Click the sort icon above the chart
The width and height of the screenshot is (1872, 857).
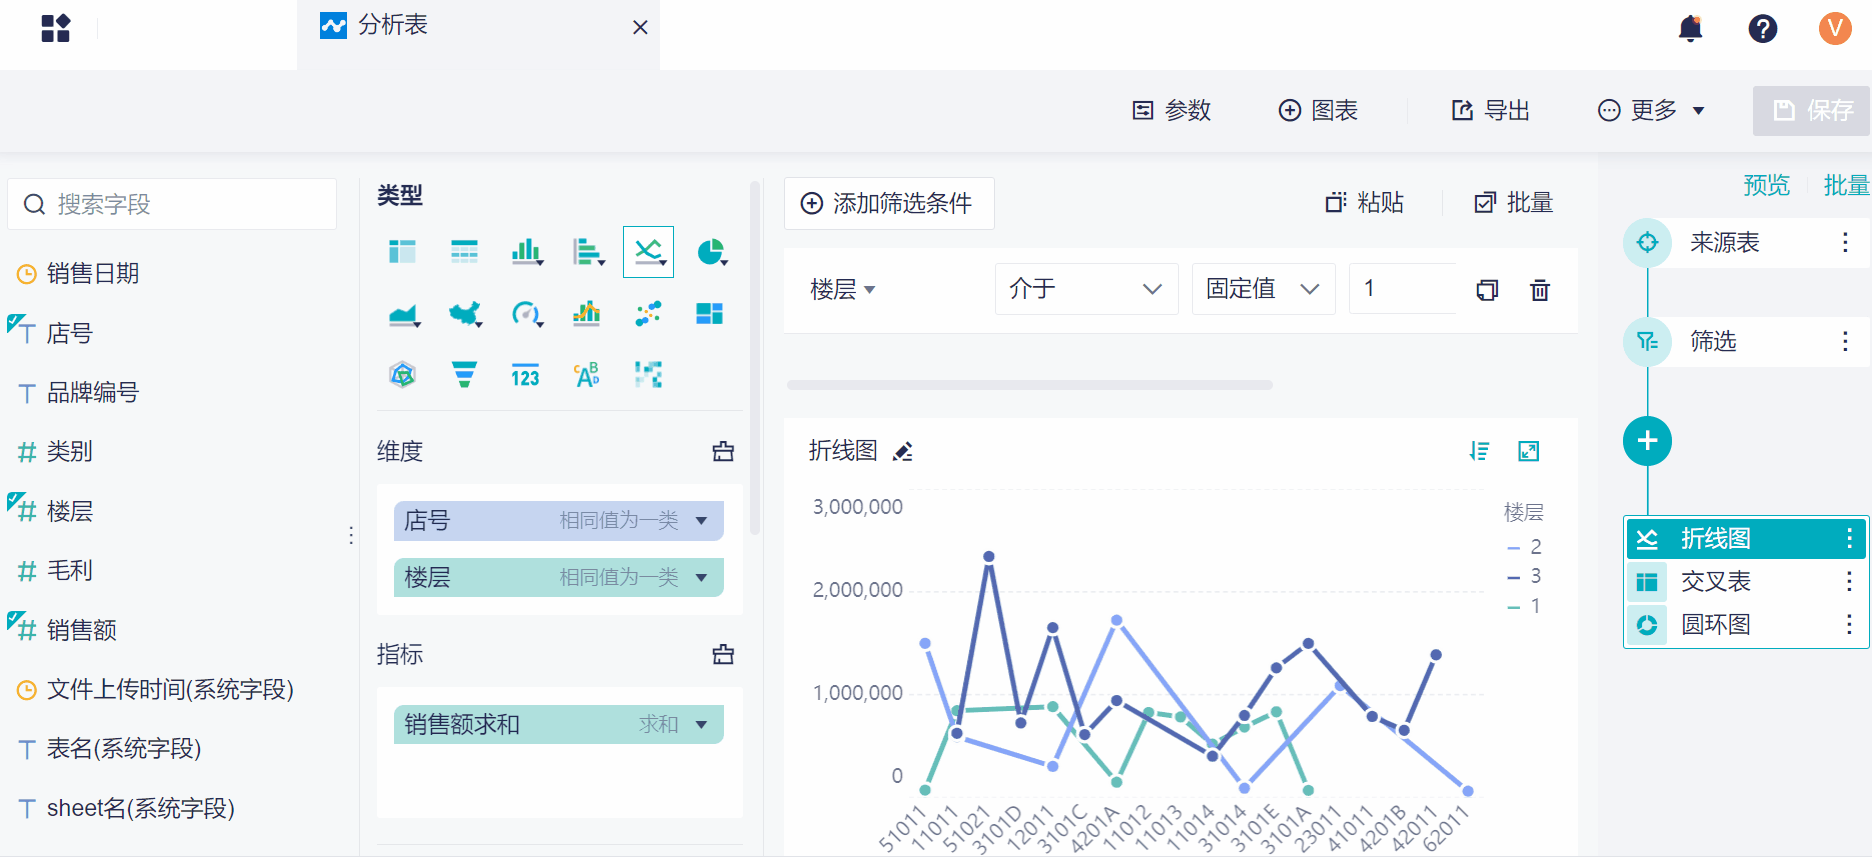pyautogui.click(x=1479, y=452)
